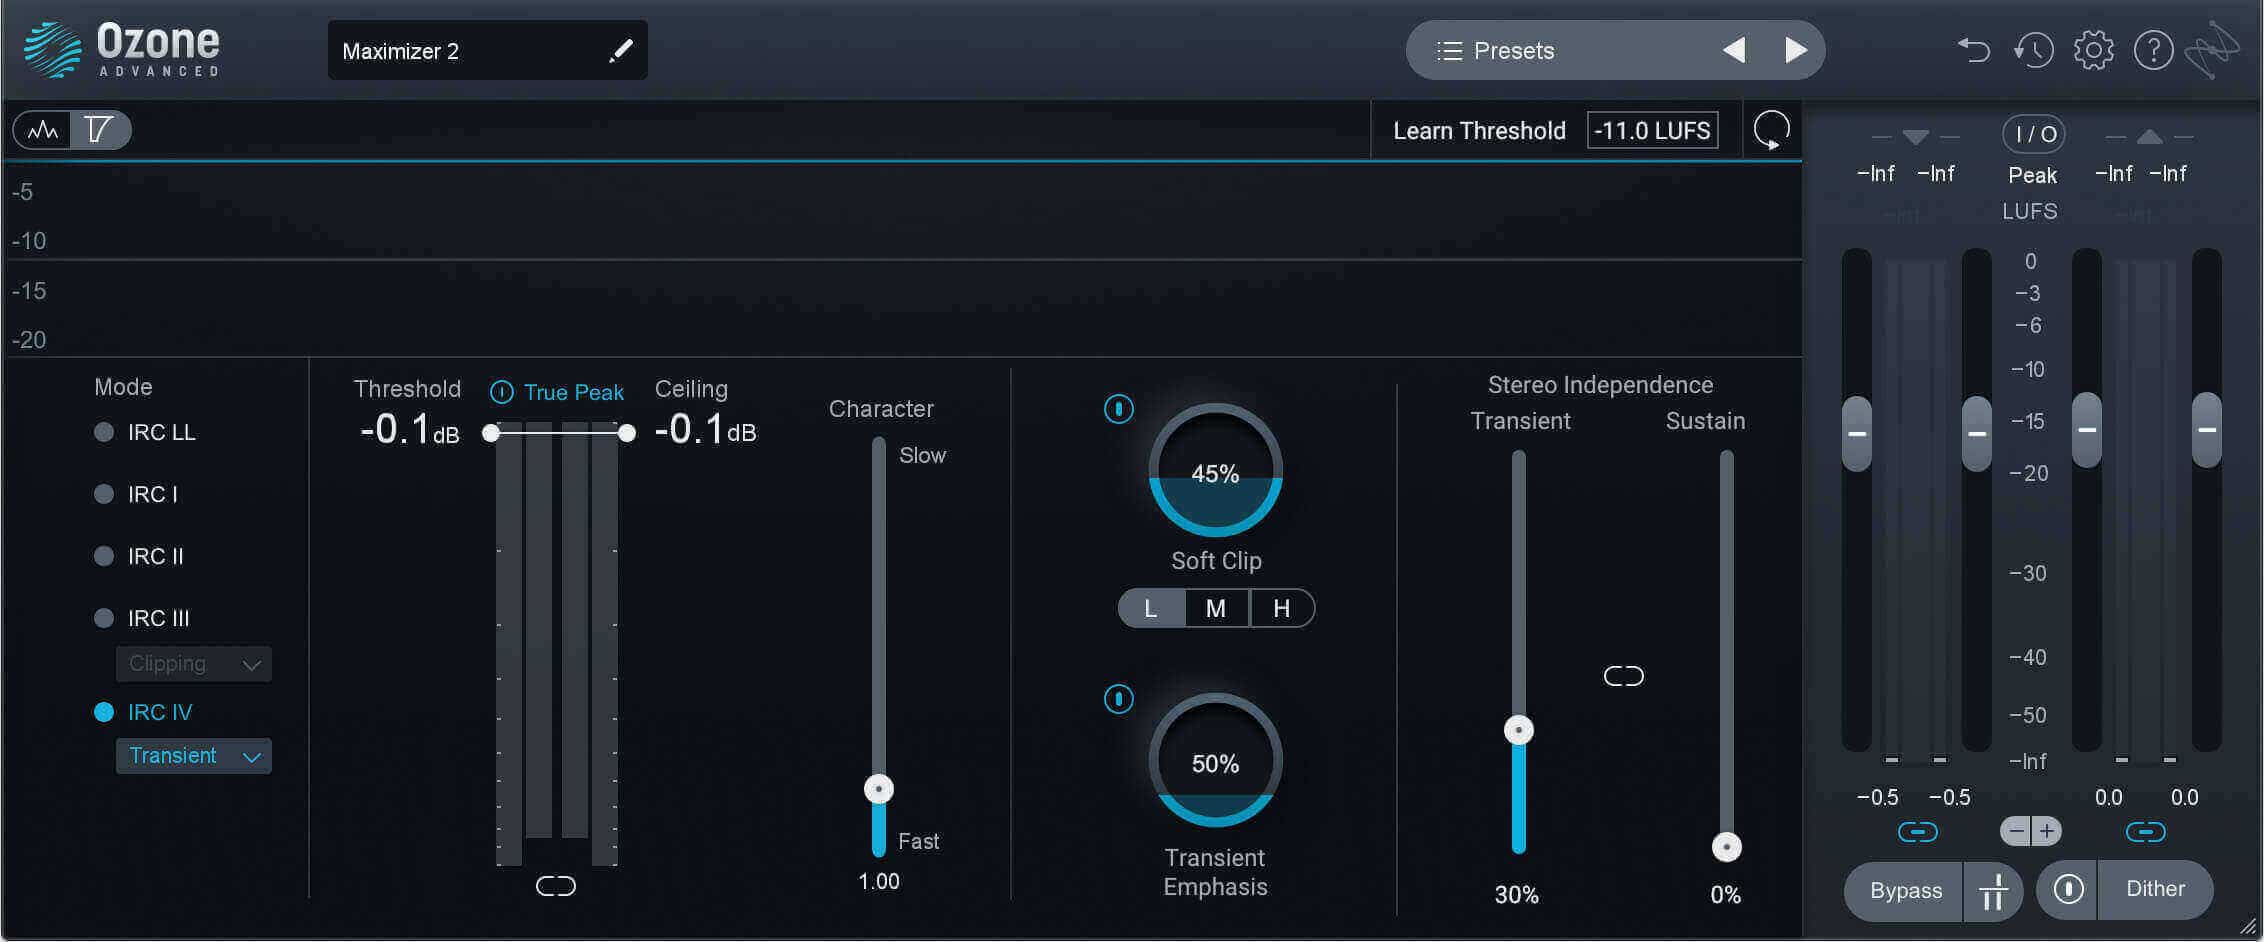The width and height of the screenshot is (2264, 942).
Task: Select the IRC I mode
Action: pos(136,494)
